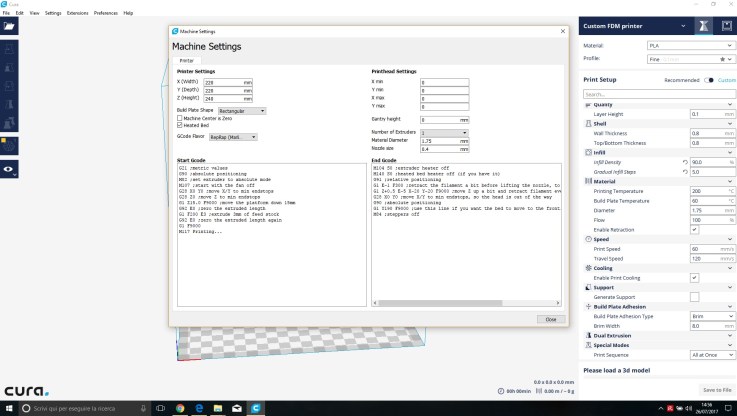Toggle the Recommended/Custom print setup switch
Screen dimensions: 737x416
(x=709, y=80)
